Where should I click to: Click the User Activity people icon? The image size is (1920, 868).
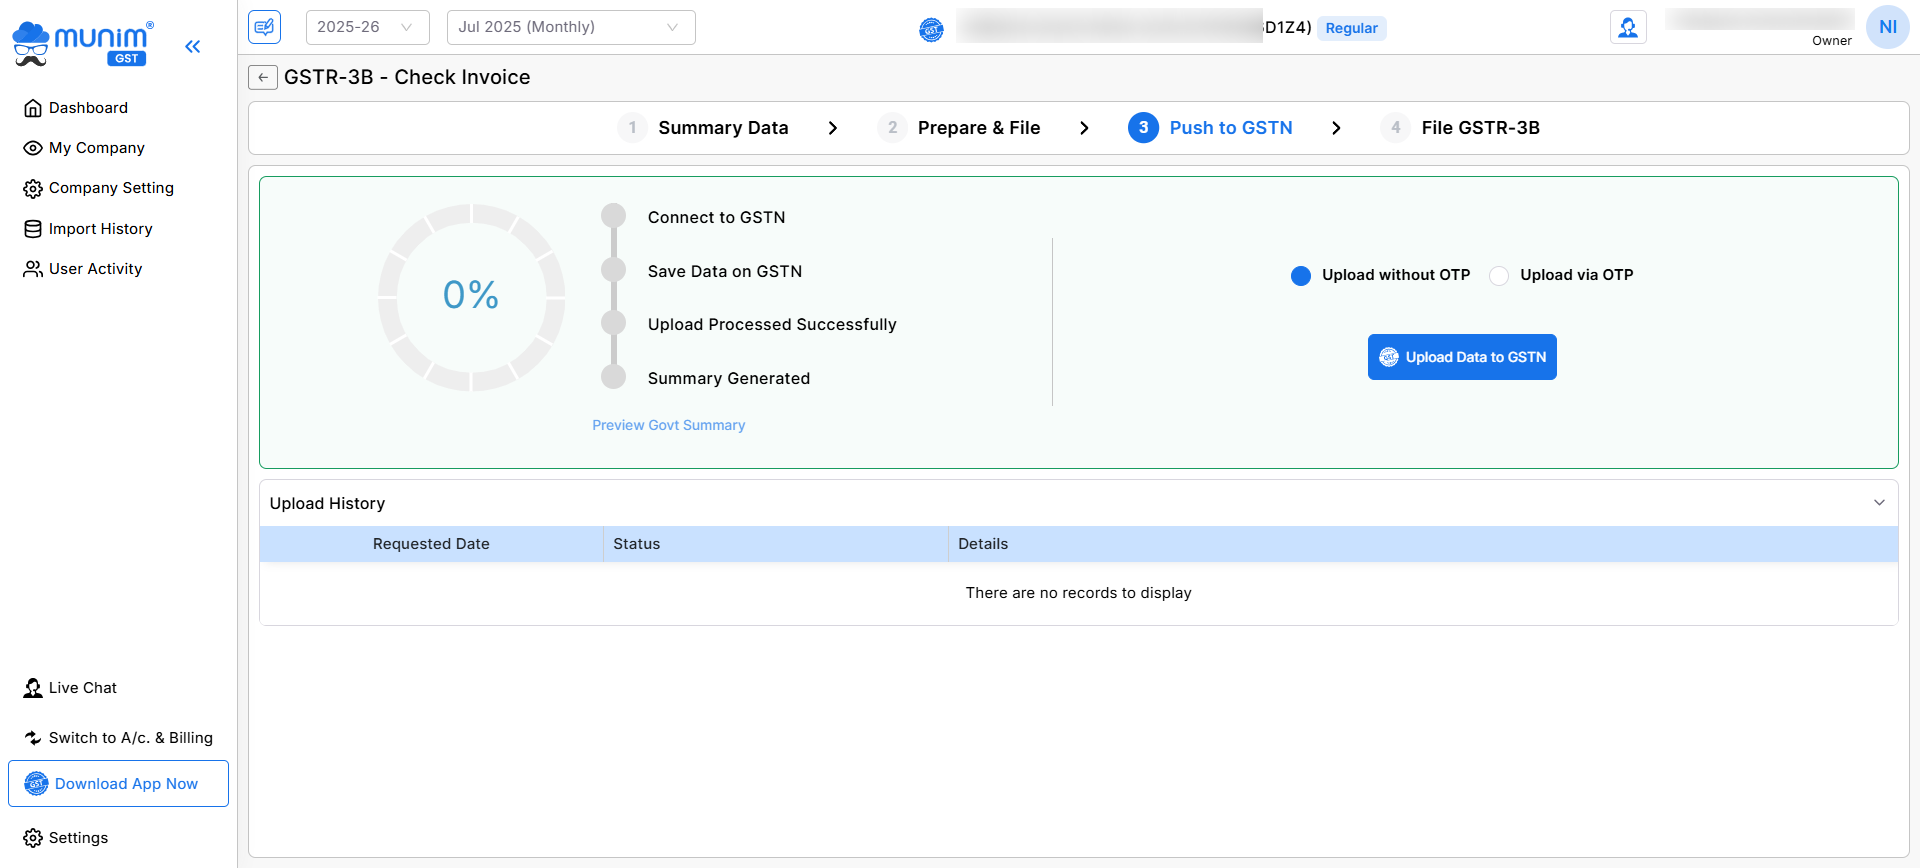coord(33,269)
